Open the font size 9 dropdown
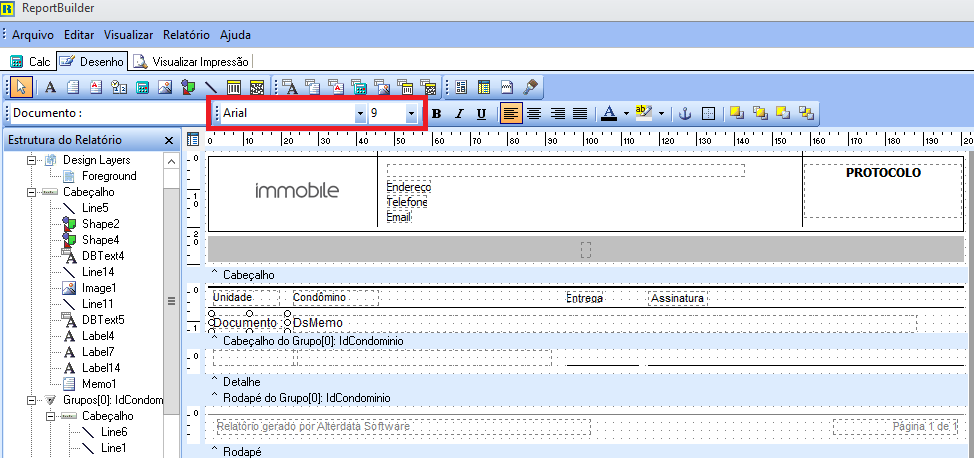 [x=411, y=114]
